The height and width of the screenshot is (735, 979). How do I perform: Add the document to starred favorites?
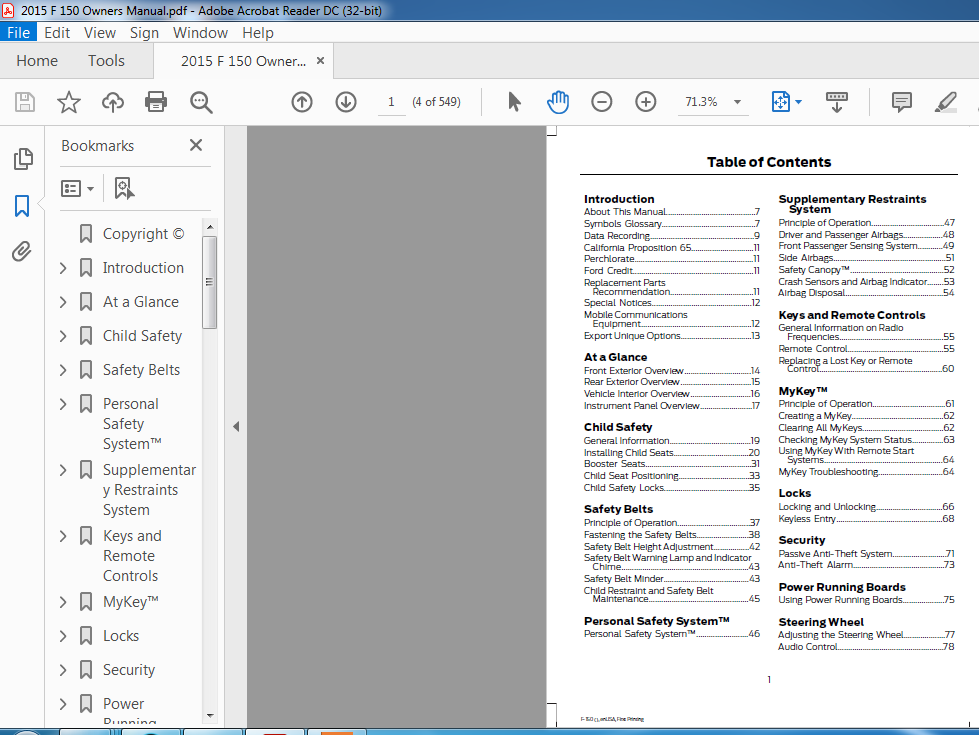point(69,102)
